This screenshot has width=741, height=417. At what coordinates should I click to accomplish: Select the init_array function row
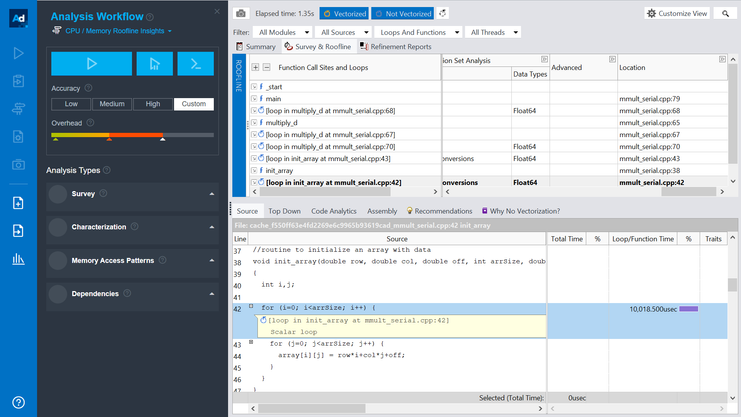280,171
